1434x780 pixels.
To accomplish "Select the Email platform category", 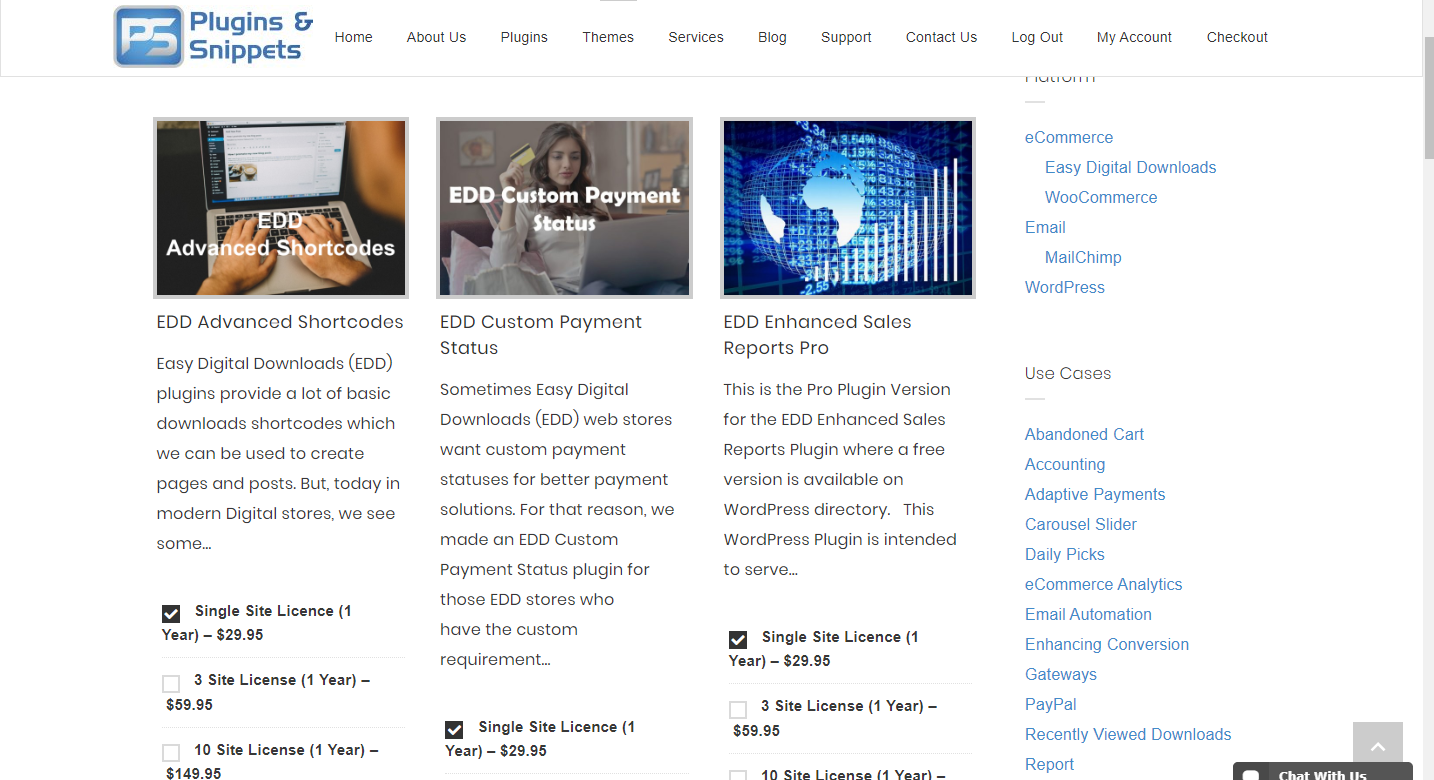I will coord(1045,227).
